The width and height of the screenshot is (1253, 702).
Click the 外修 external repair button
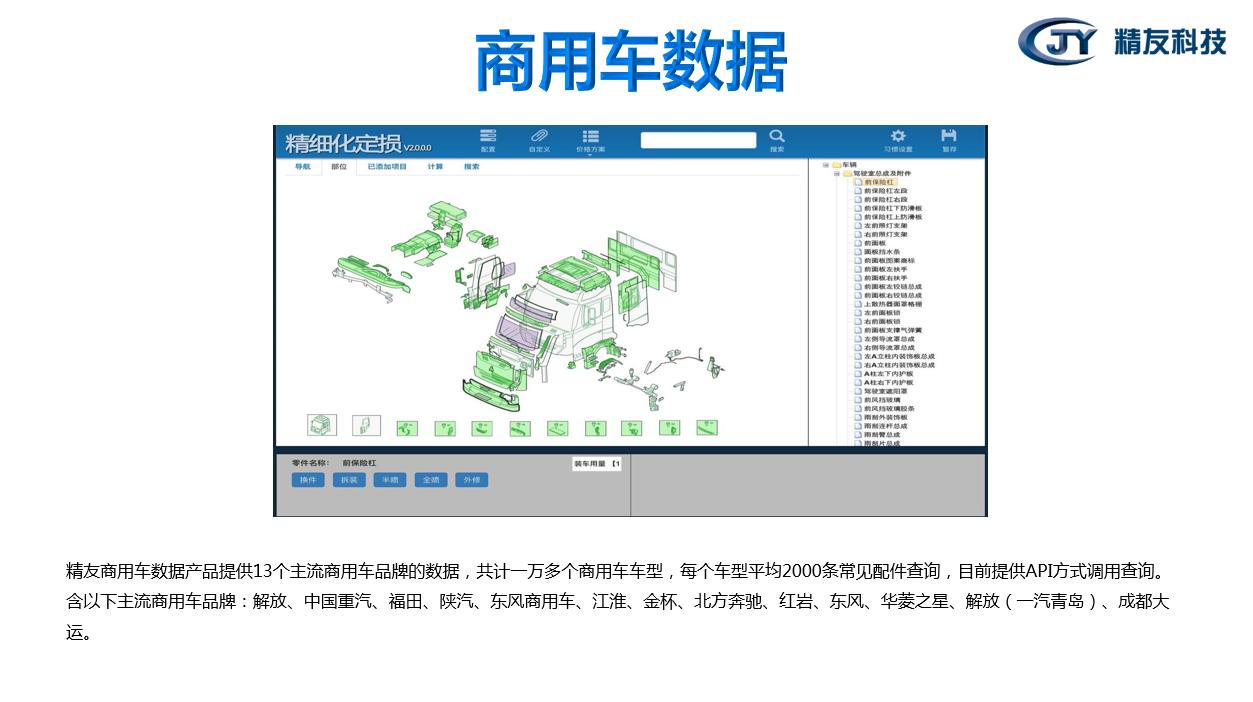tap(472, 480)
